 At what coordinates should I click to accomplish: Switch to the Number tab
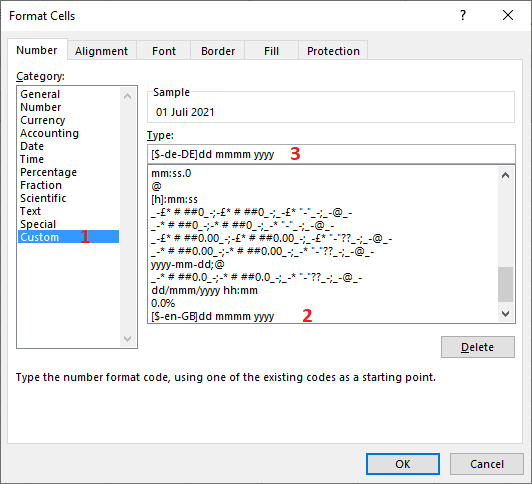tap(37, 50)
